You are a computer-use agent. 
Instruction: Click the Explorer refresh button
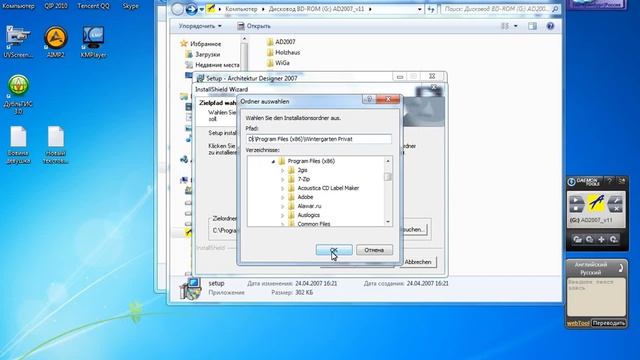(431, 9)
